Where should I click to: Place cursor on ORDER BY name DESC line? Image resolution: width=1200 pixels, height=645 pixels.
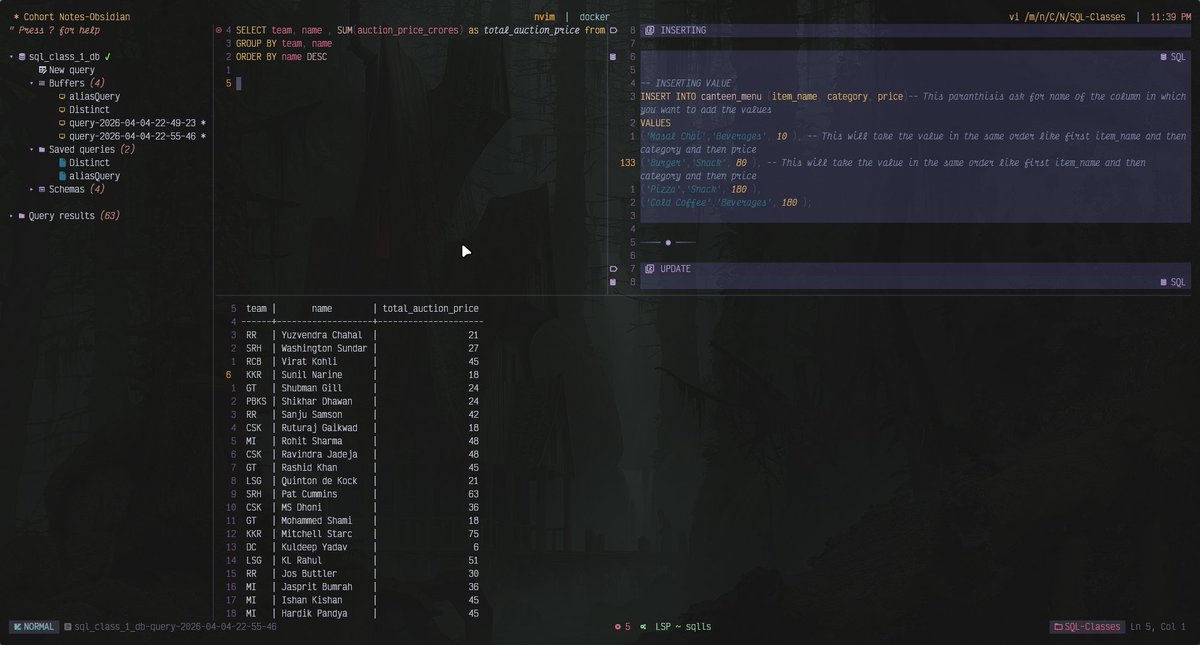coord(281,57)
